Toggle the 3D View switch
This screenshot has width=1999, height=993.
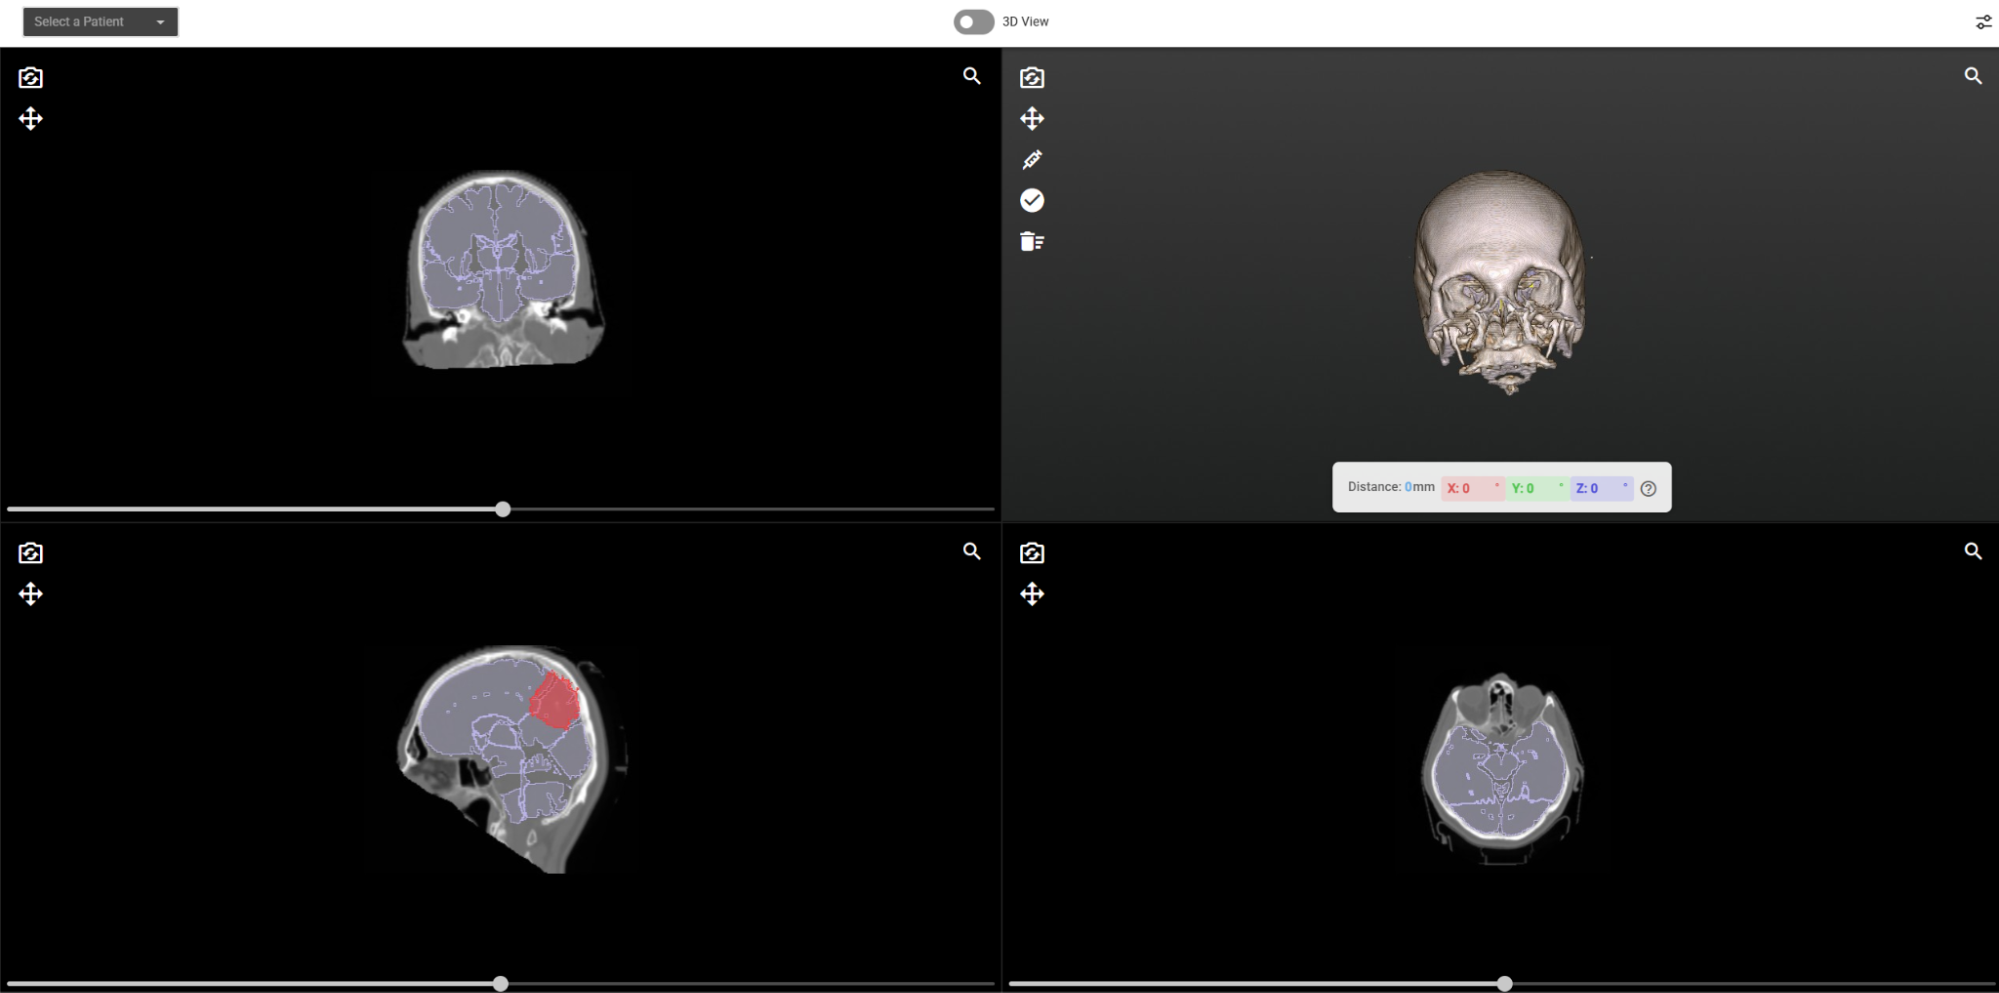(972, 22)
